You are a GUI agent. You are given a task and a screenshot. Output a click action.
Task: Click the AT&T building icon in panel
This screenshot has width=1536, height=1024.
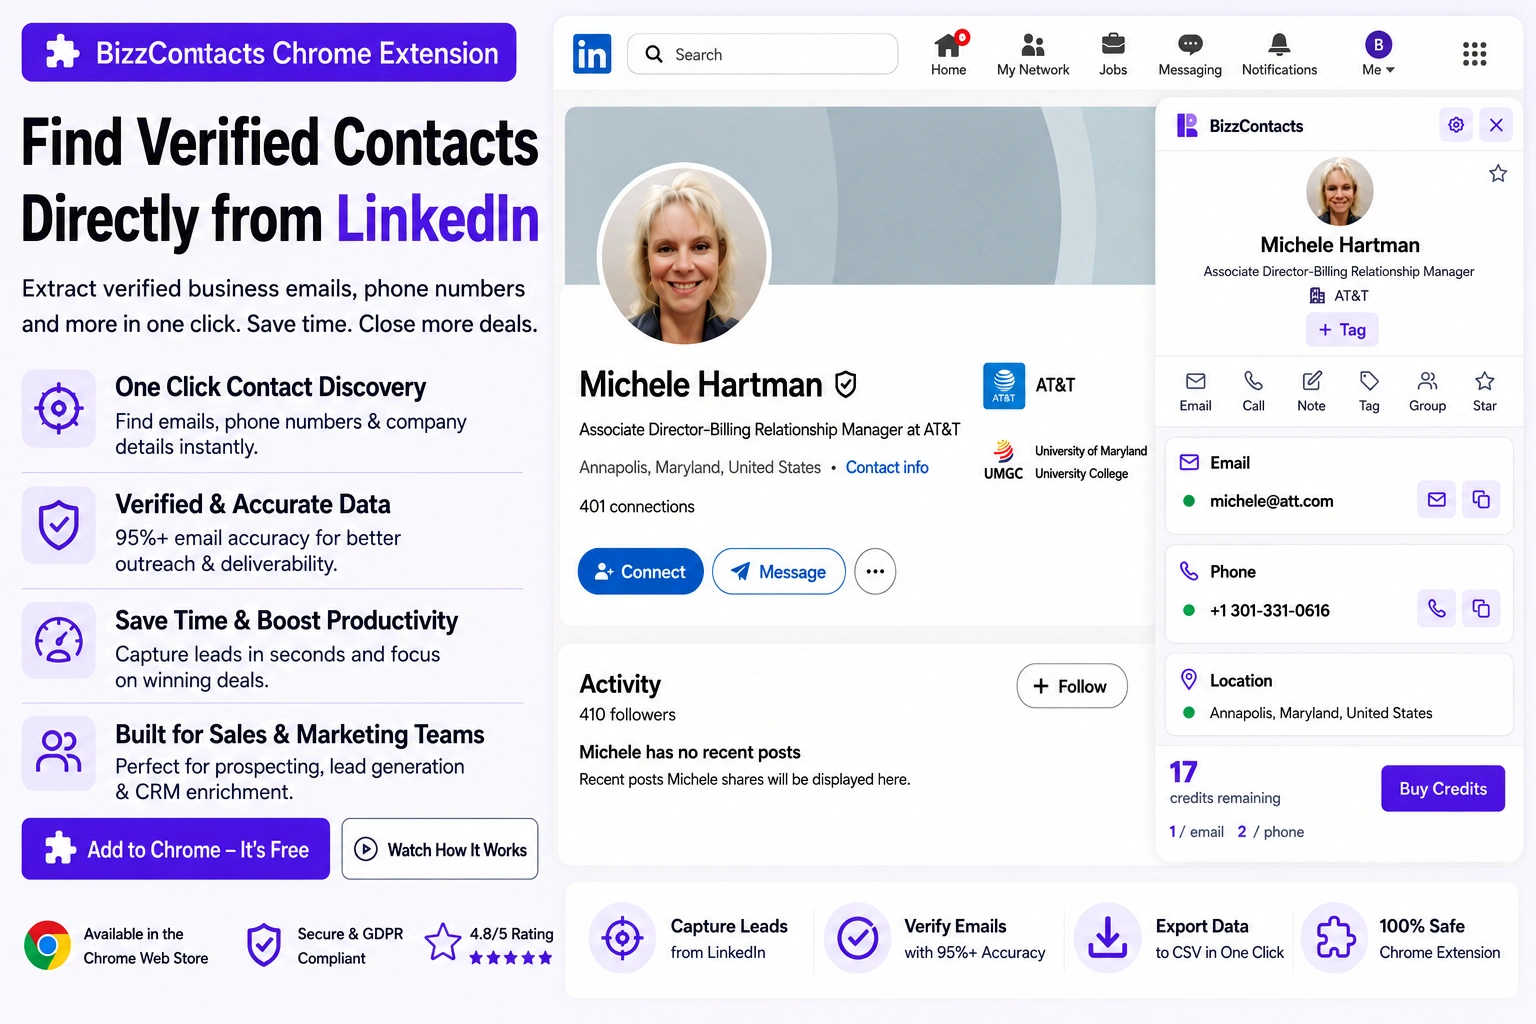(x=1317, y=295)
